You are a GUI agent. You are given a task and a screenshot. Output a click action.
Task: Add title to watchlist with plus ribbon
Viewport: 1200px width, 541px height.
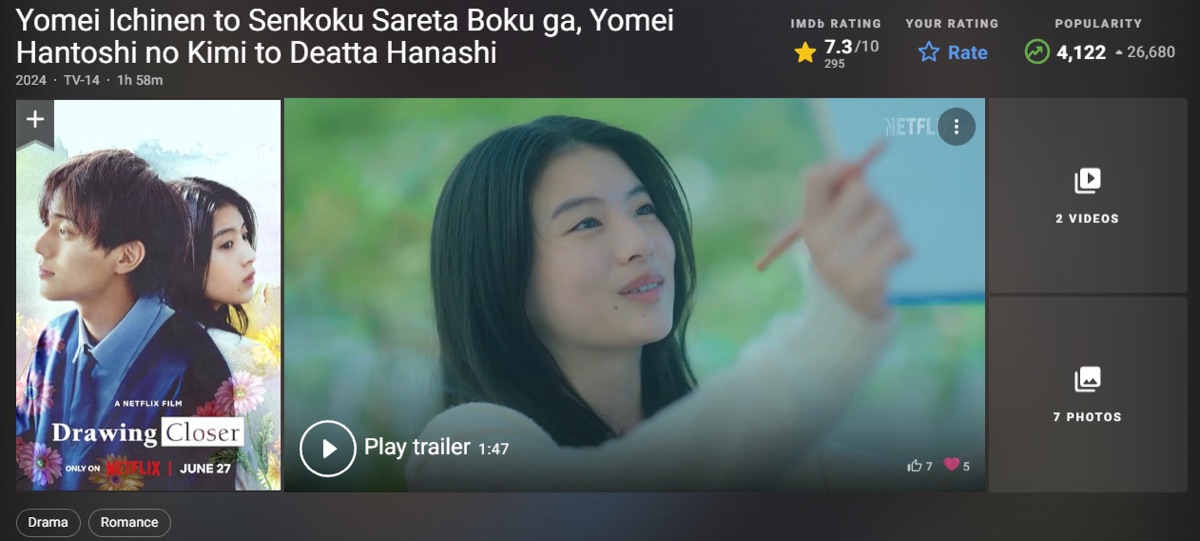point(35,121)
